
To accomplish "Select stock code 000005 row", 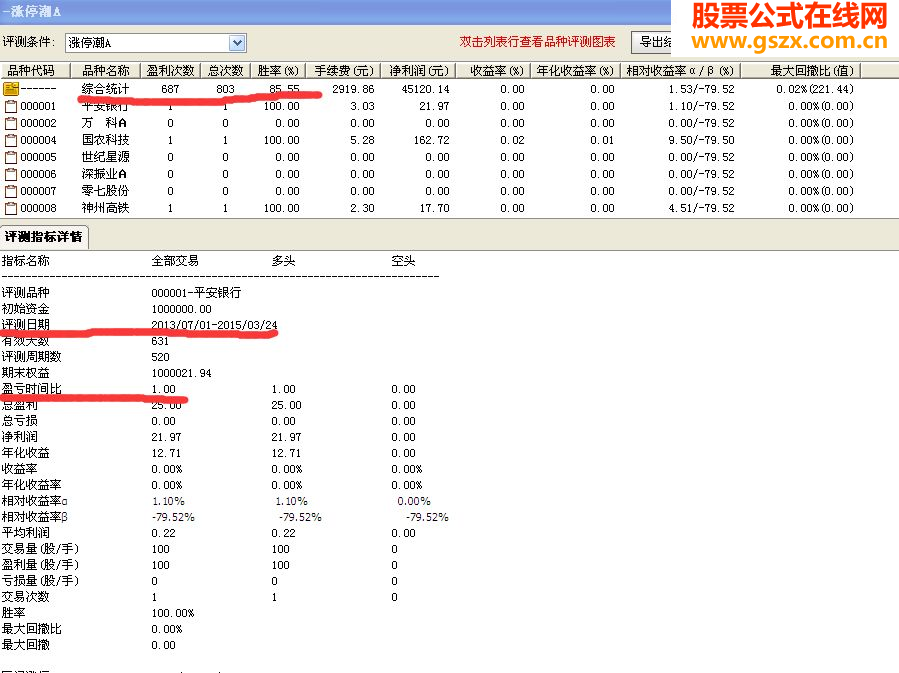I will click(38, 157).
